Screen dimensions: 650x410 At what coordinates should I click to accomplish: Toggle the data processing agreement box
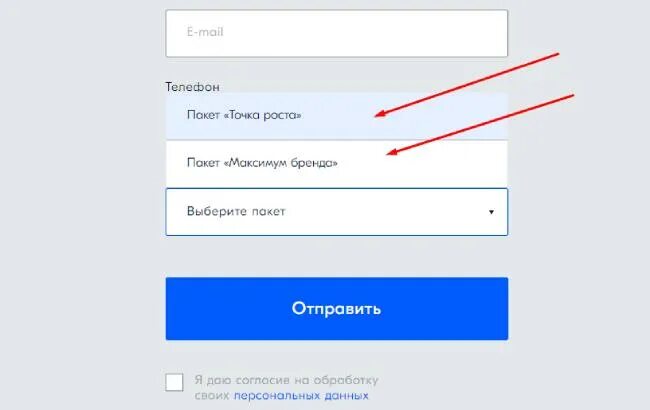(174, 382)
